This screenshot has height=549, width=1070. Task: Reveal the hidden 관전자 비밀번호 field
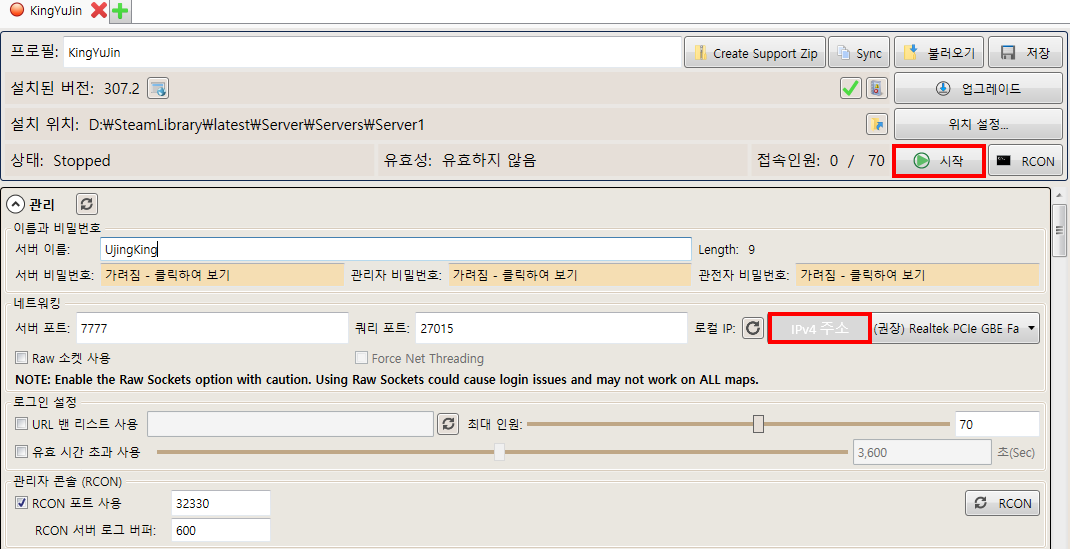[917, 276]
